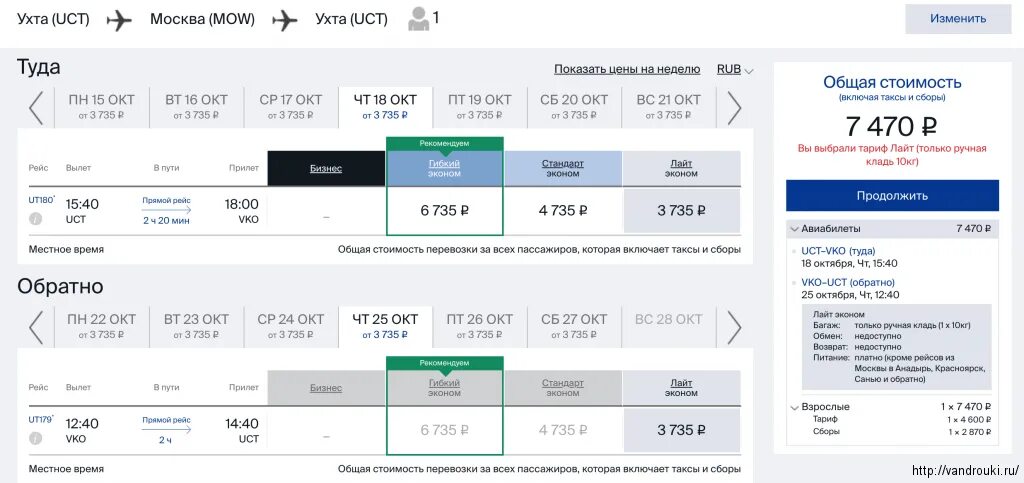Viewport: 1024px width, 483px height.
Task: Click the info icon under flight UT180
Action: [x=35, y=219]
